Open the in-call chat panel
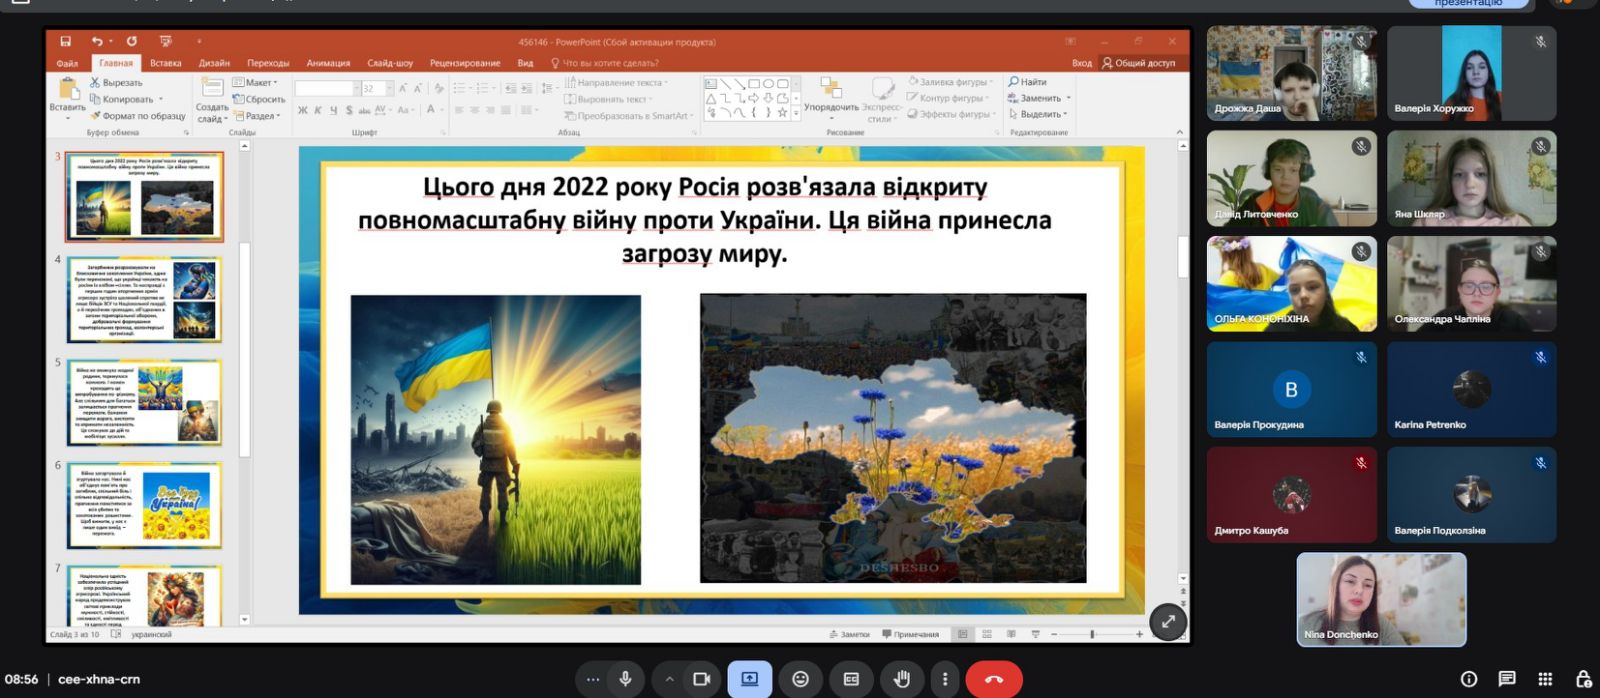This screenshot has height=698, width=1600. point(1507,679)
